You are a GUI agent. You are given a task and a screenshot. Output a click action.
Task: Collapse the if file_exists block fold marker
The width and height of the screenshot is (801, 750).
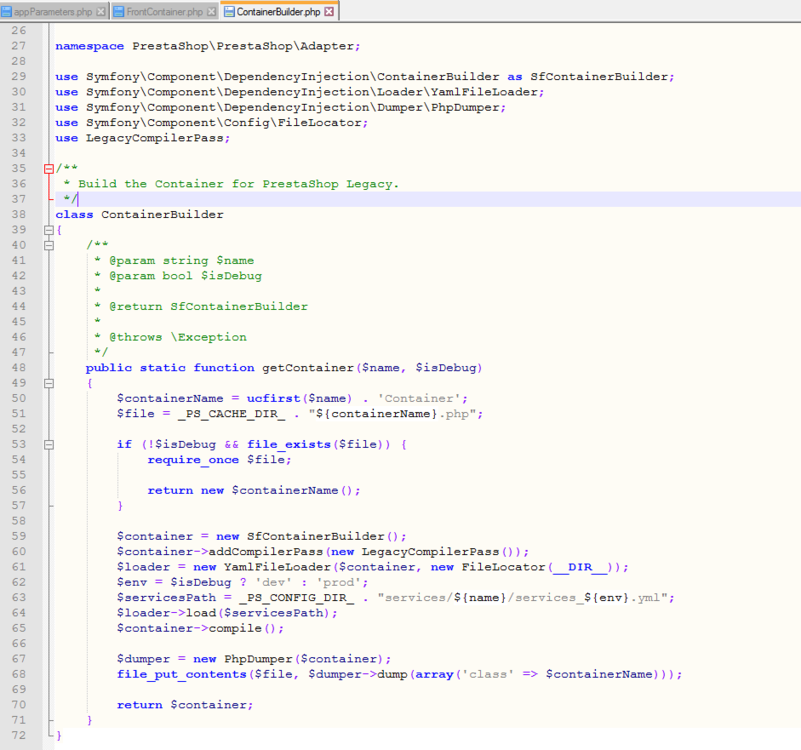(x=48, y=444)
